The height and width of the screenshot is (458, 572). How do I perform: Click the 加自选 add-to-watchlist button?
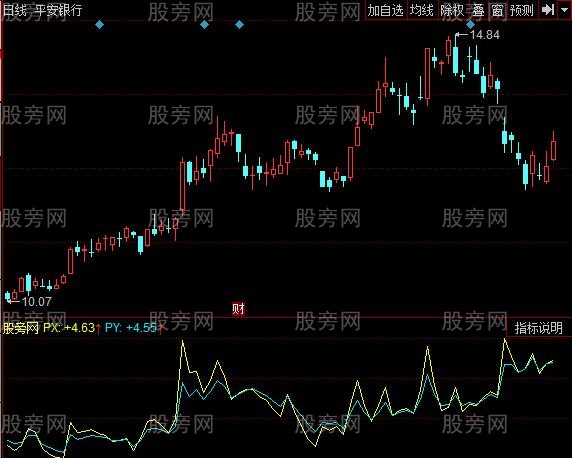(x=385, y=10)
